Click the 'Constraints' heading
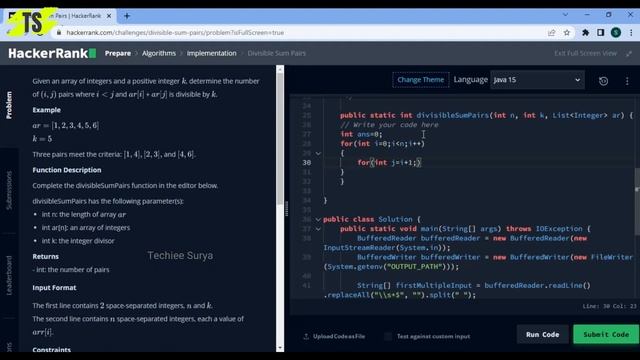The width and height of the screenshot is (640, 360). point(51,350)
